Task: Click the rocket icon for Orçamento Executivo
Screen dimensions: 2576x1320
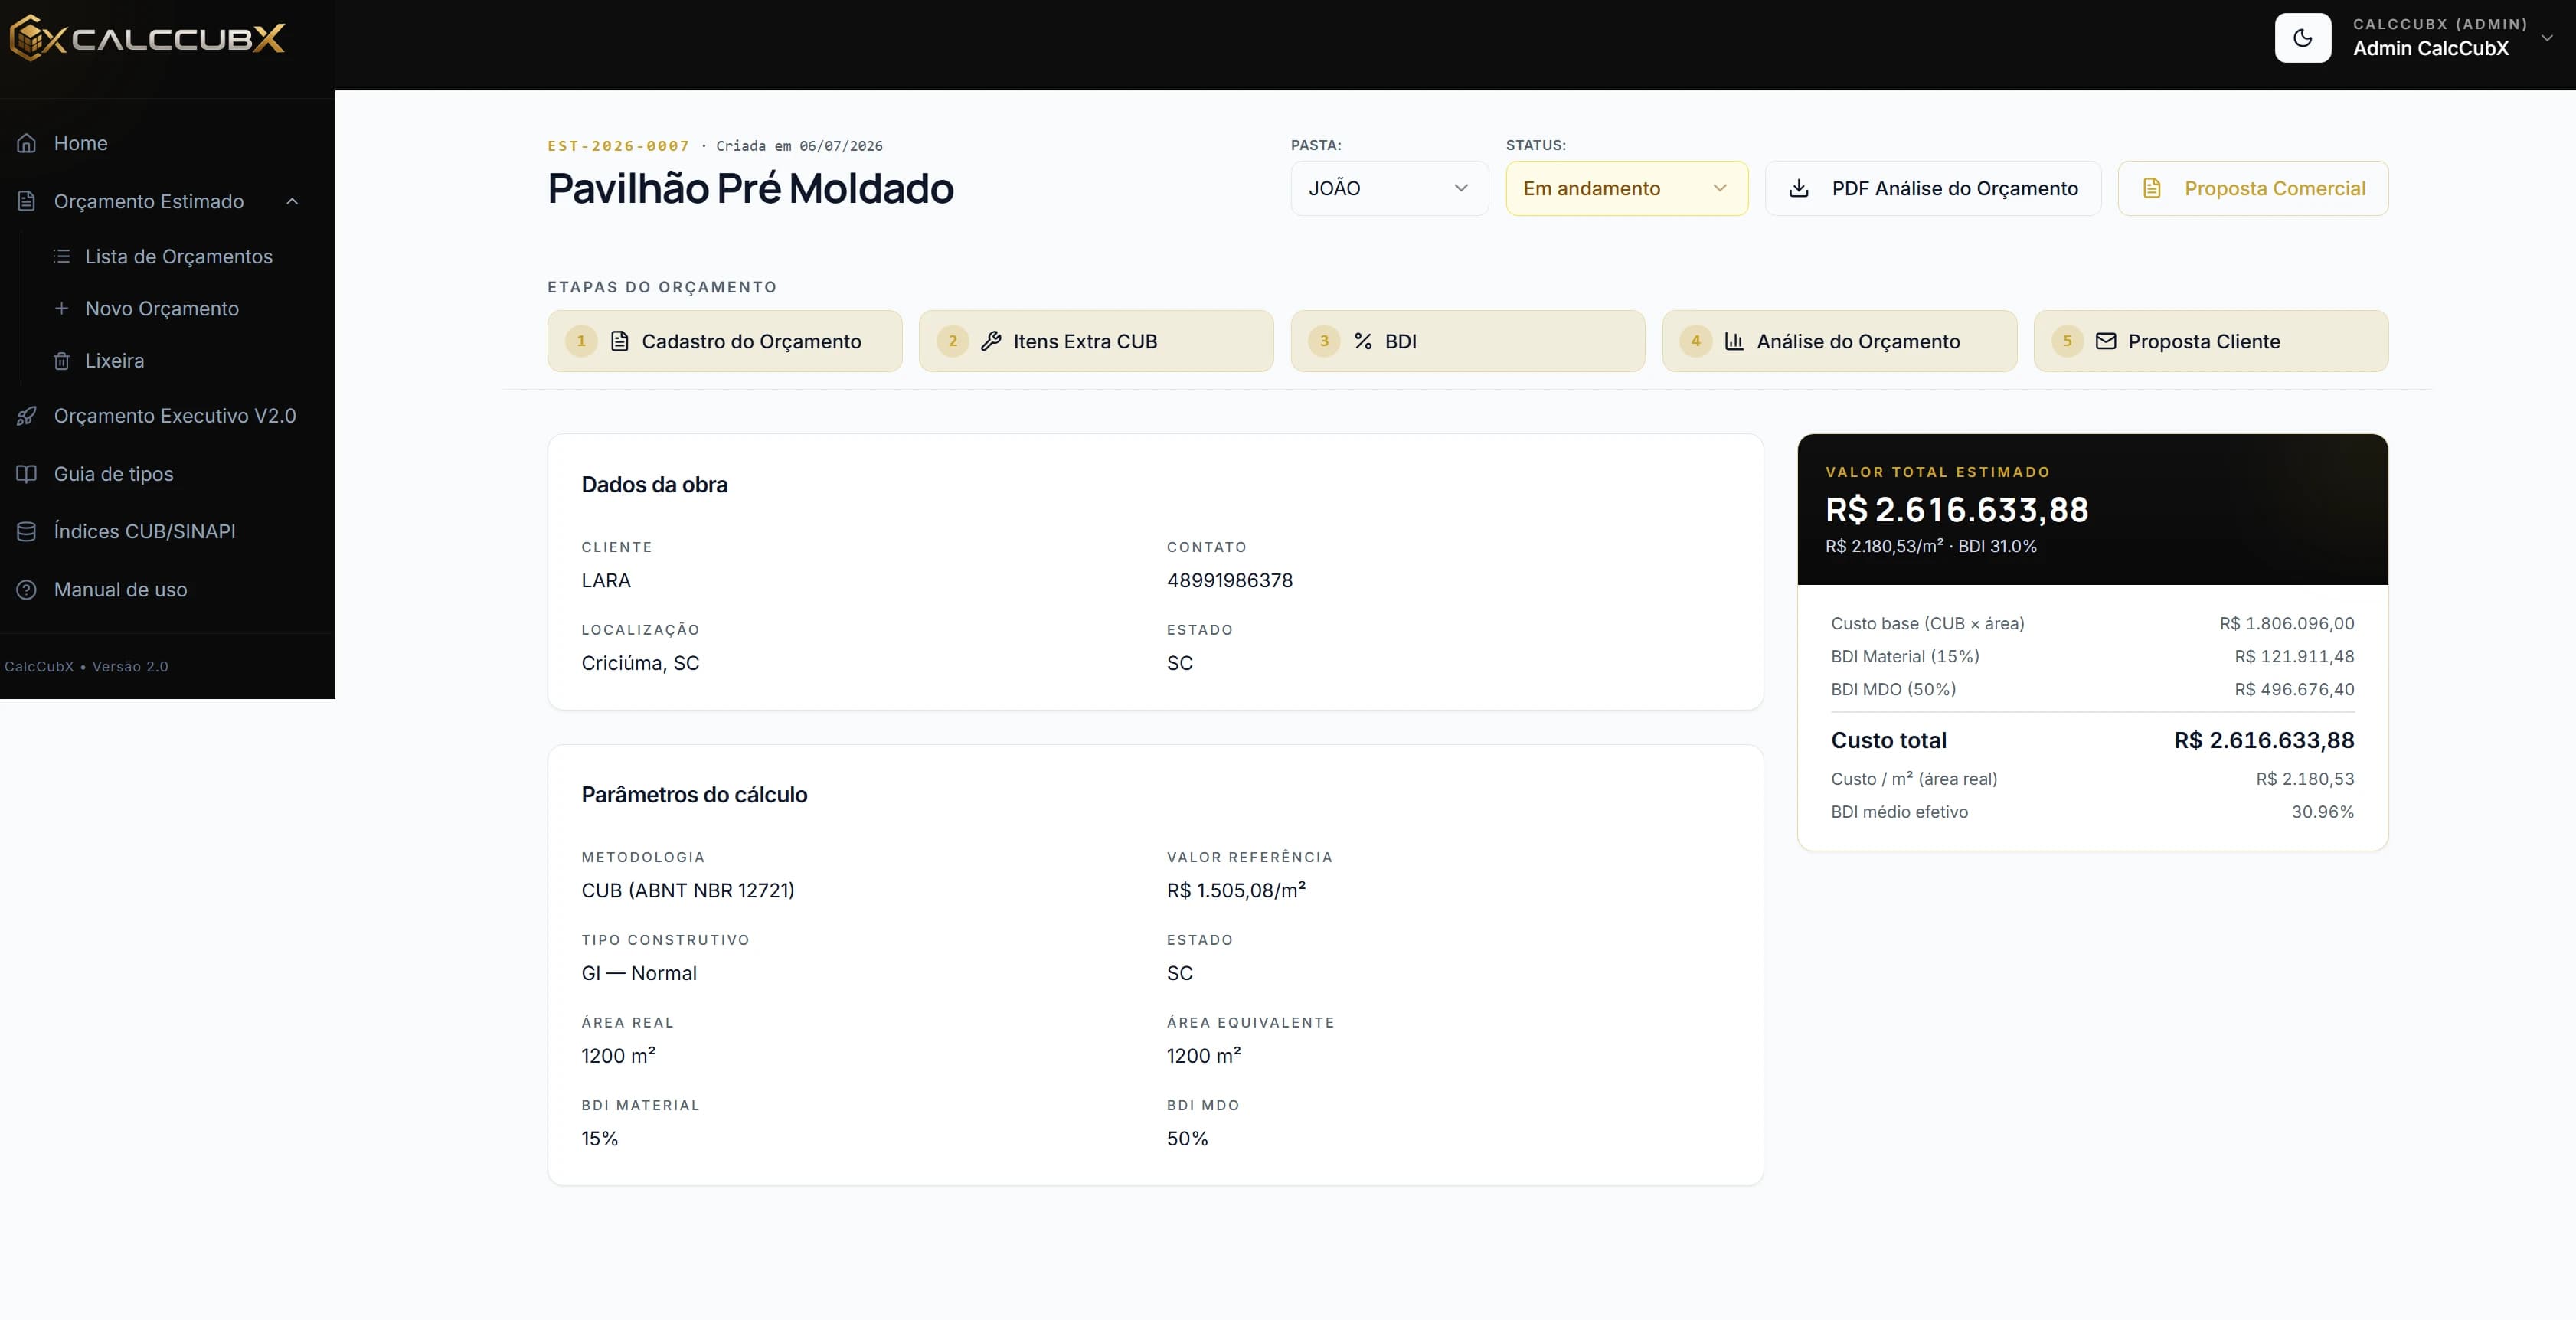Action: pyautogui.click(x=27, y=416)
